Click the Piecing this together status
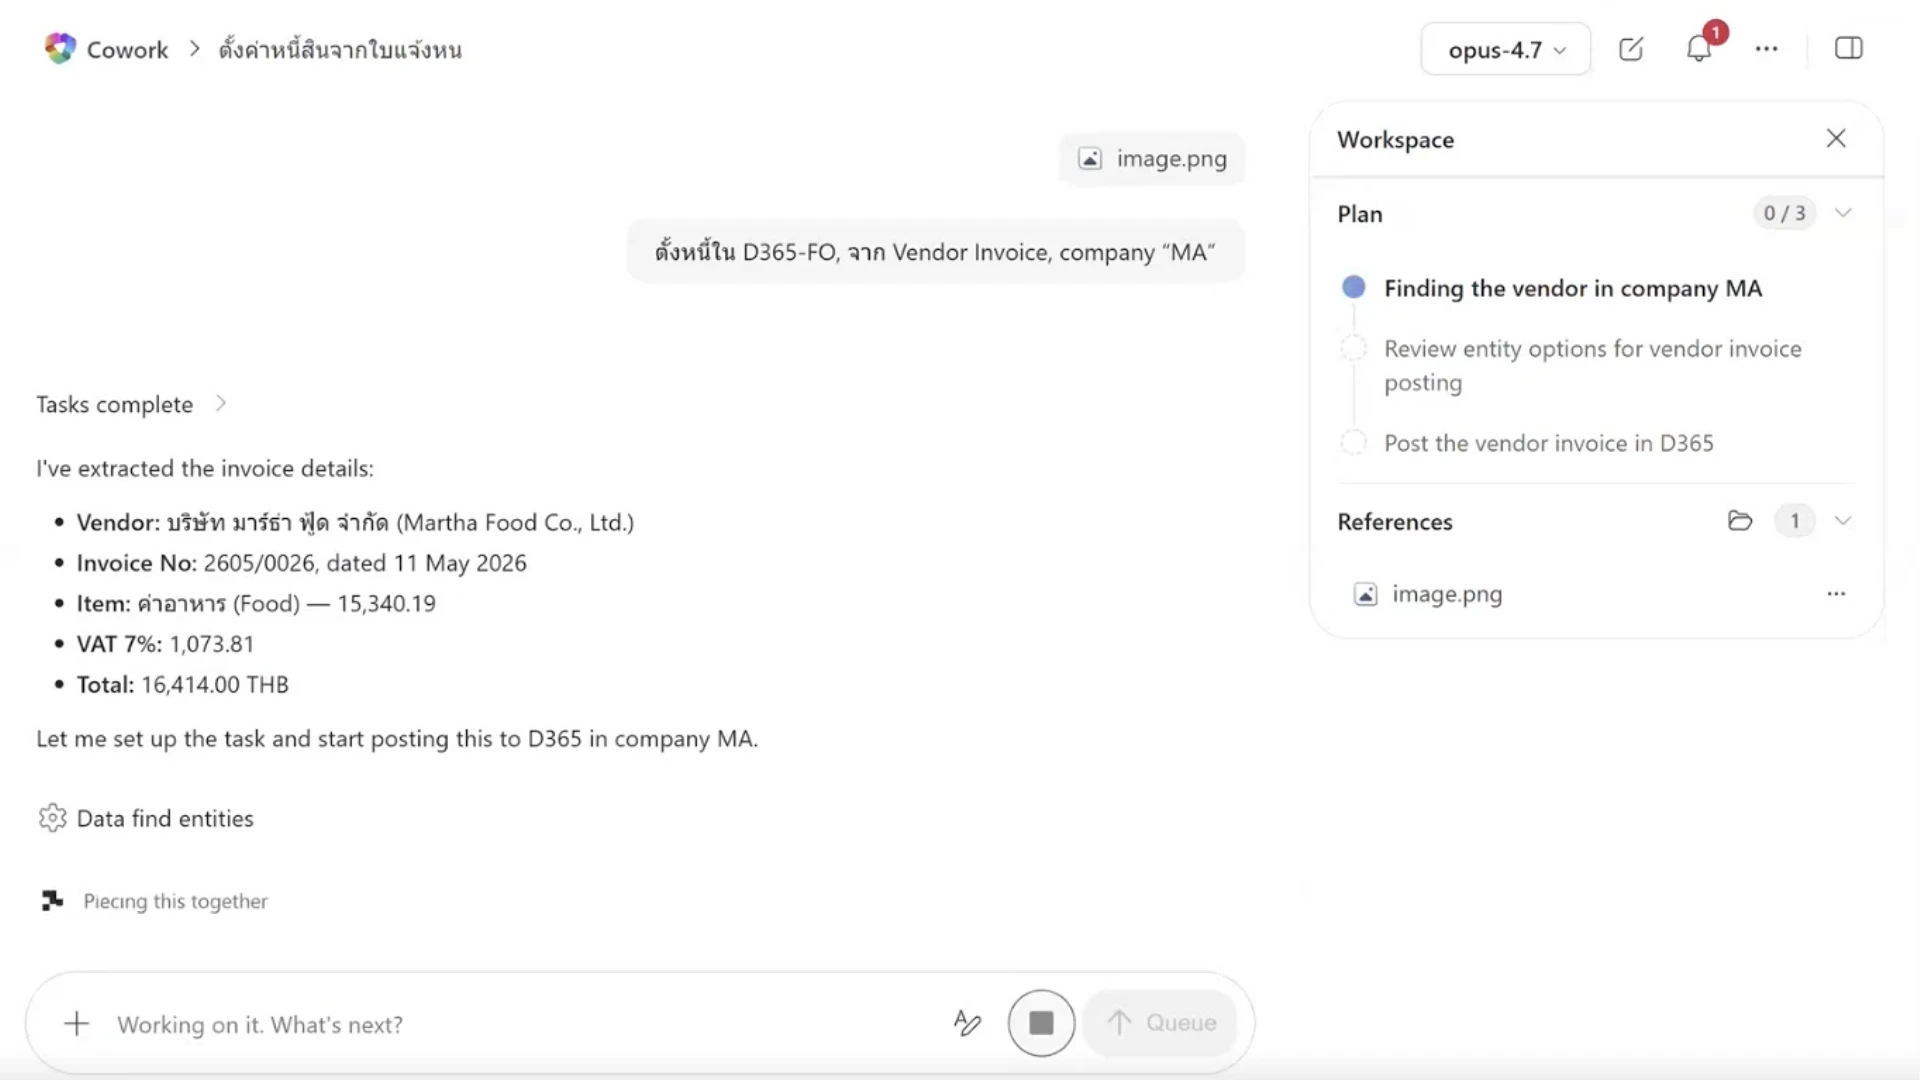 click(x=175, y=901)
